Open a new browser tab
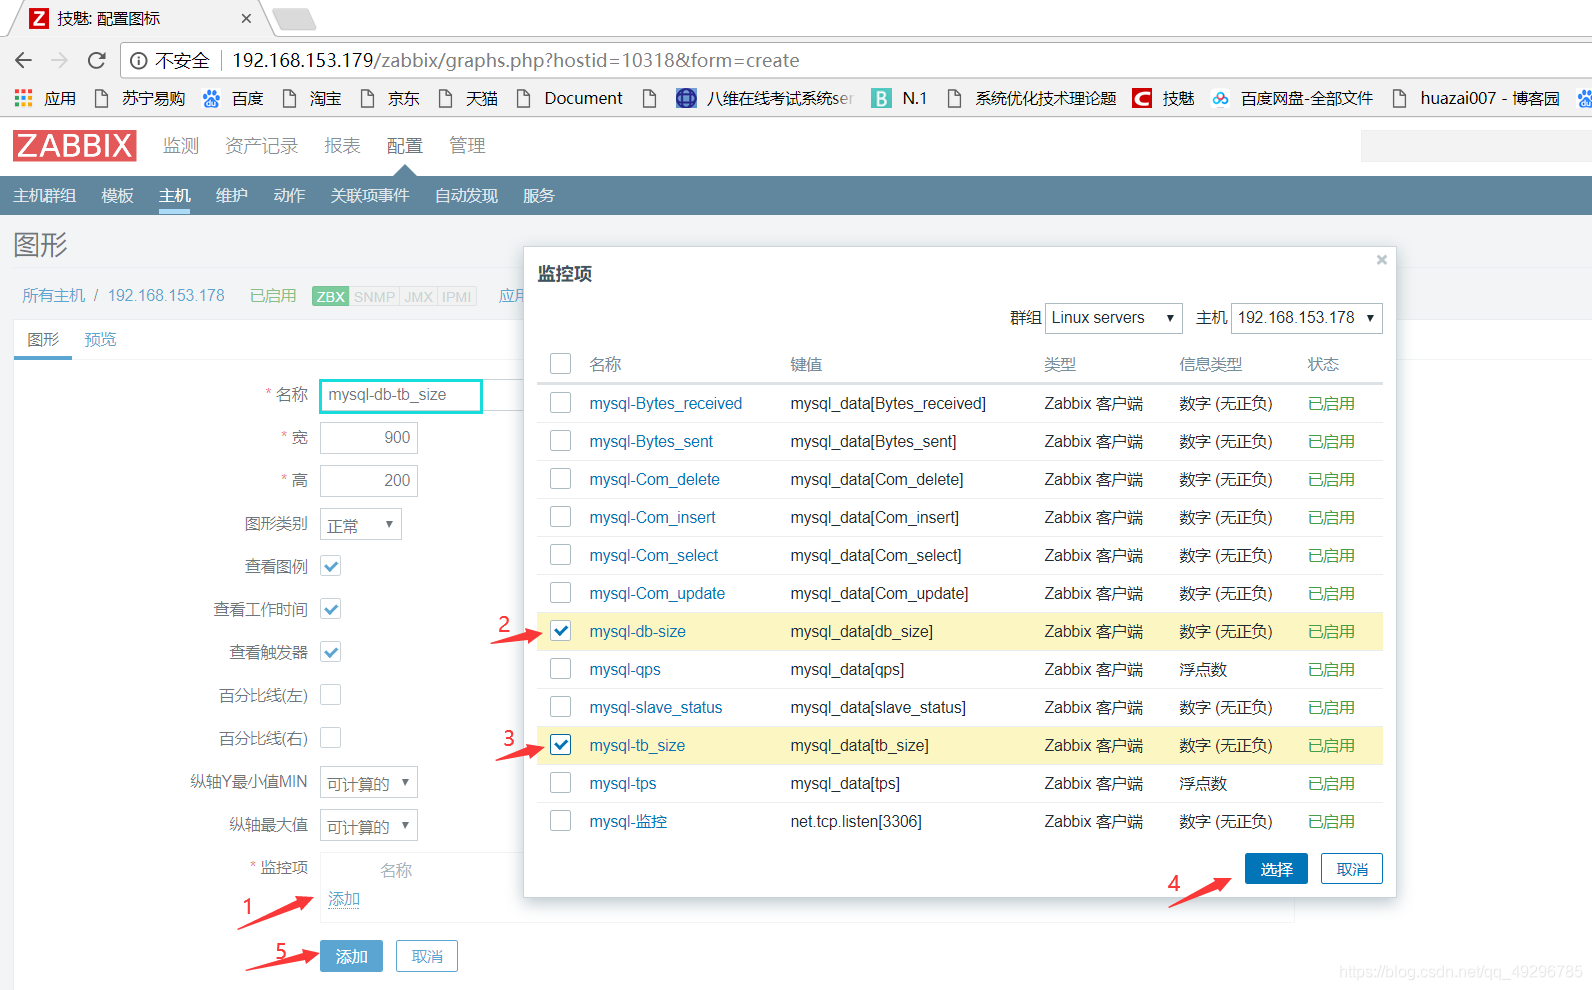The height and width of the screenshot is (990, 1592). (x=294, y=18)
